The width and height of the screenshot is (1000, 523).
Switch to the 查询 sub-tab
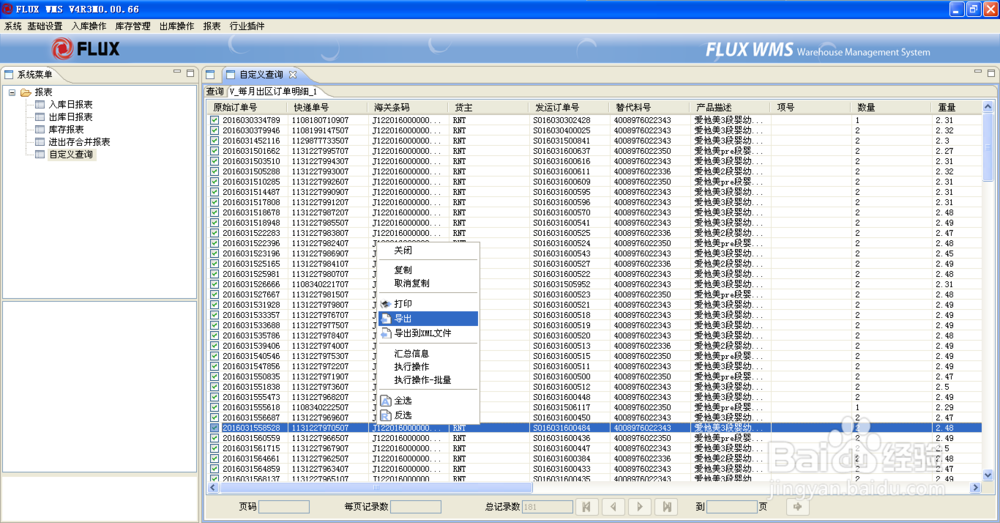(215, 91)
